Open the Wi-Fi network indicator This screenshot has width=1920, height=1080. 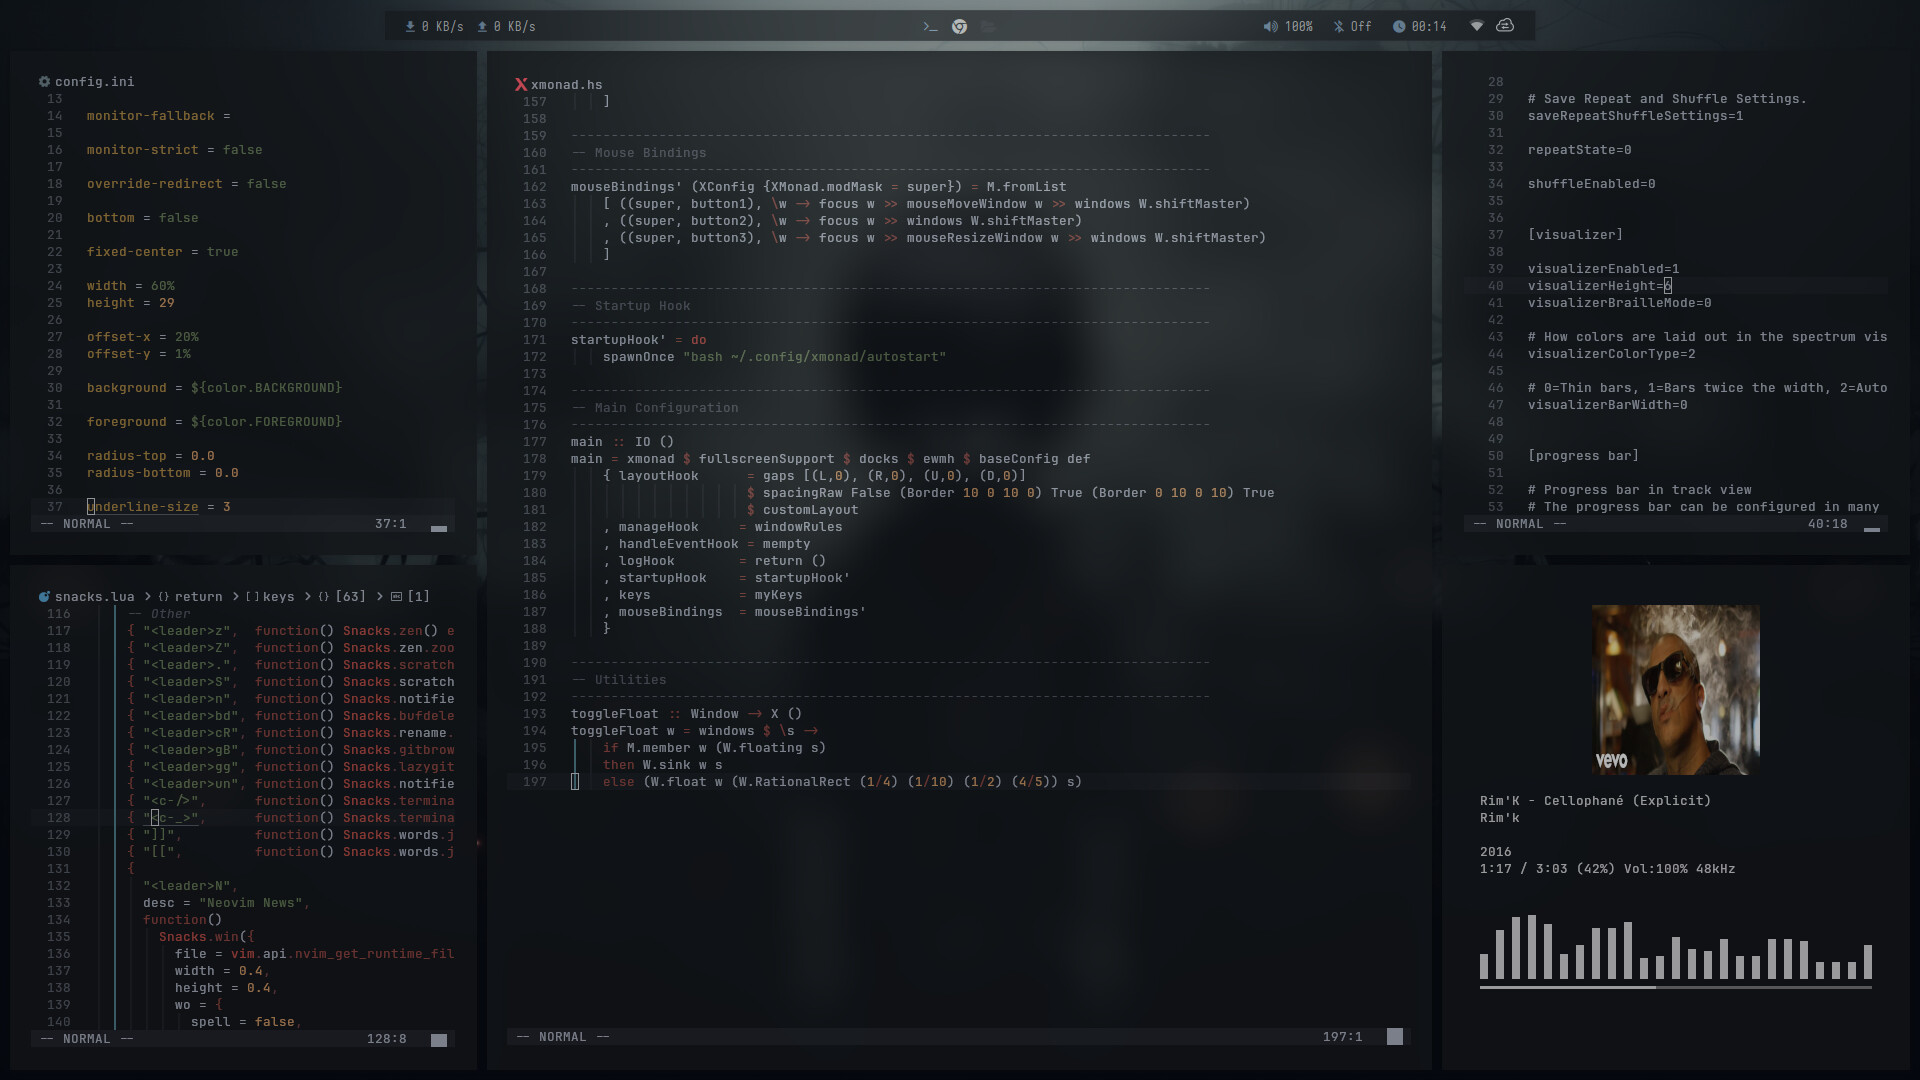click(1476, 26)
